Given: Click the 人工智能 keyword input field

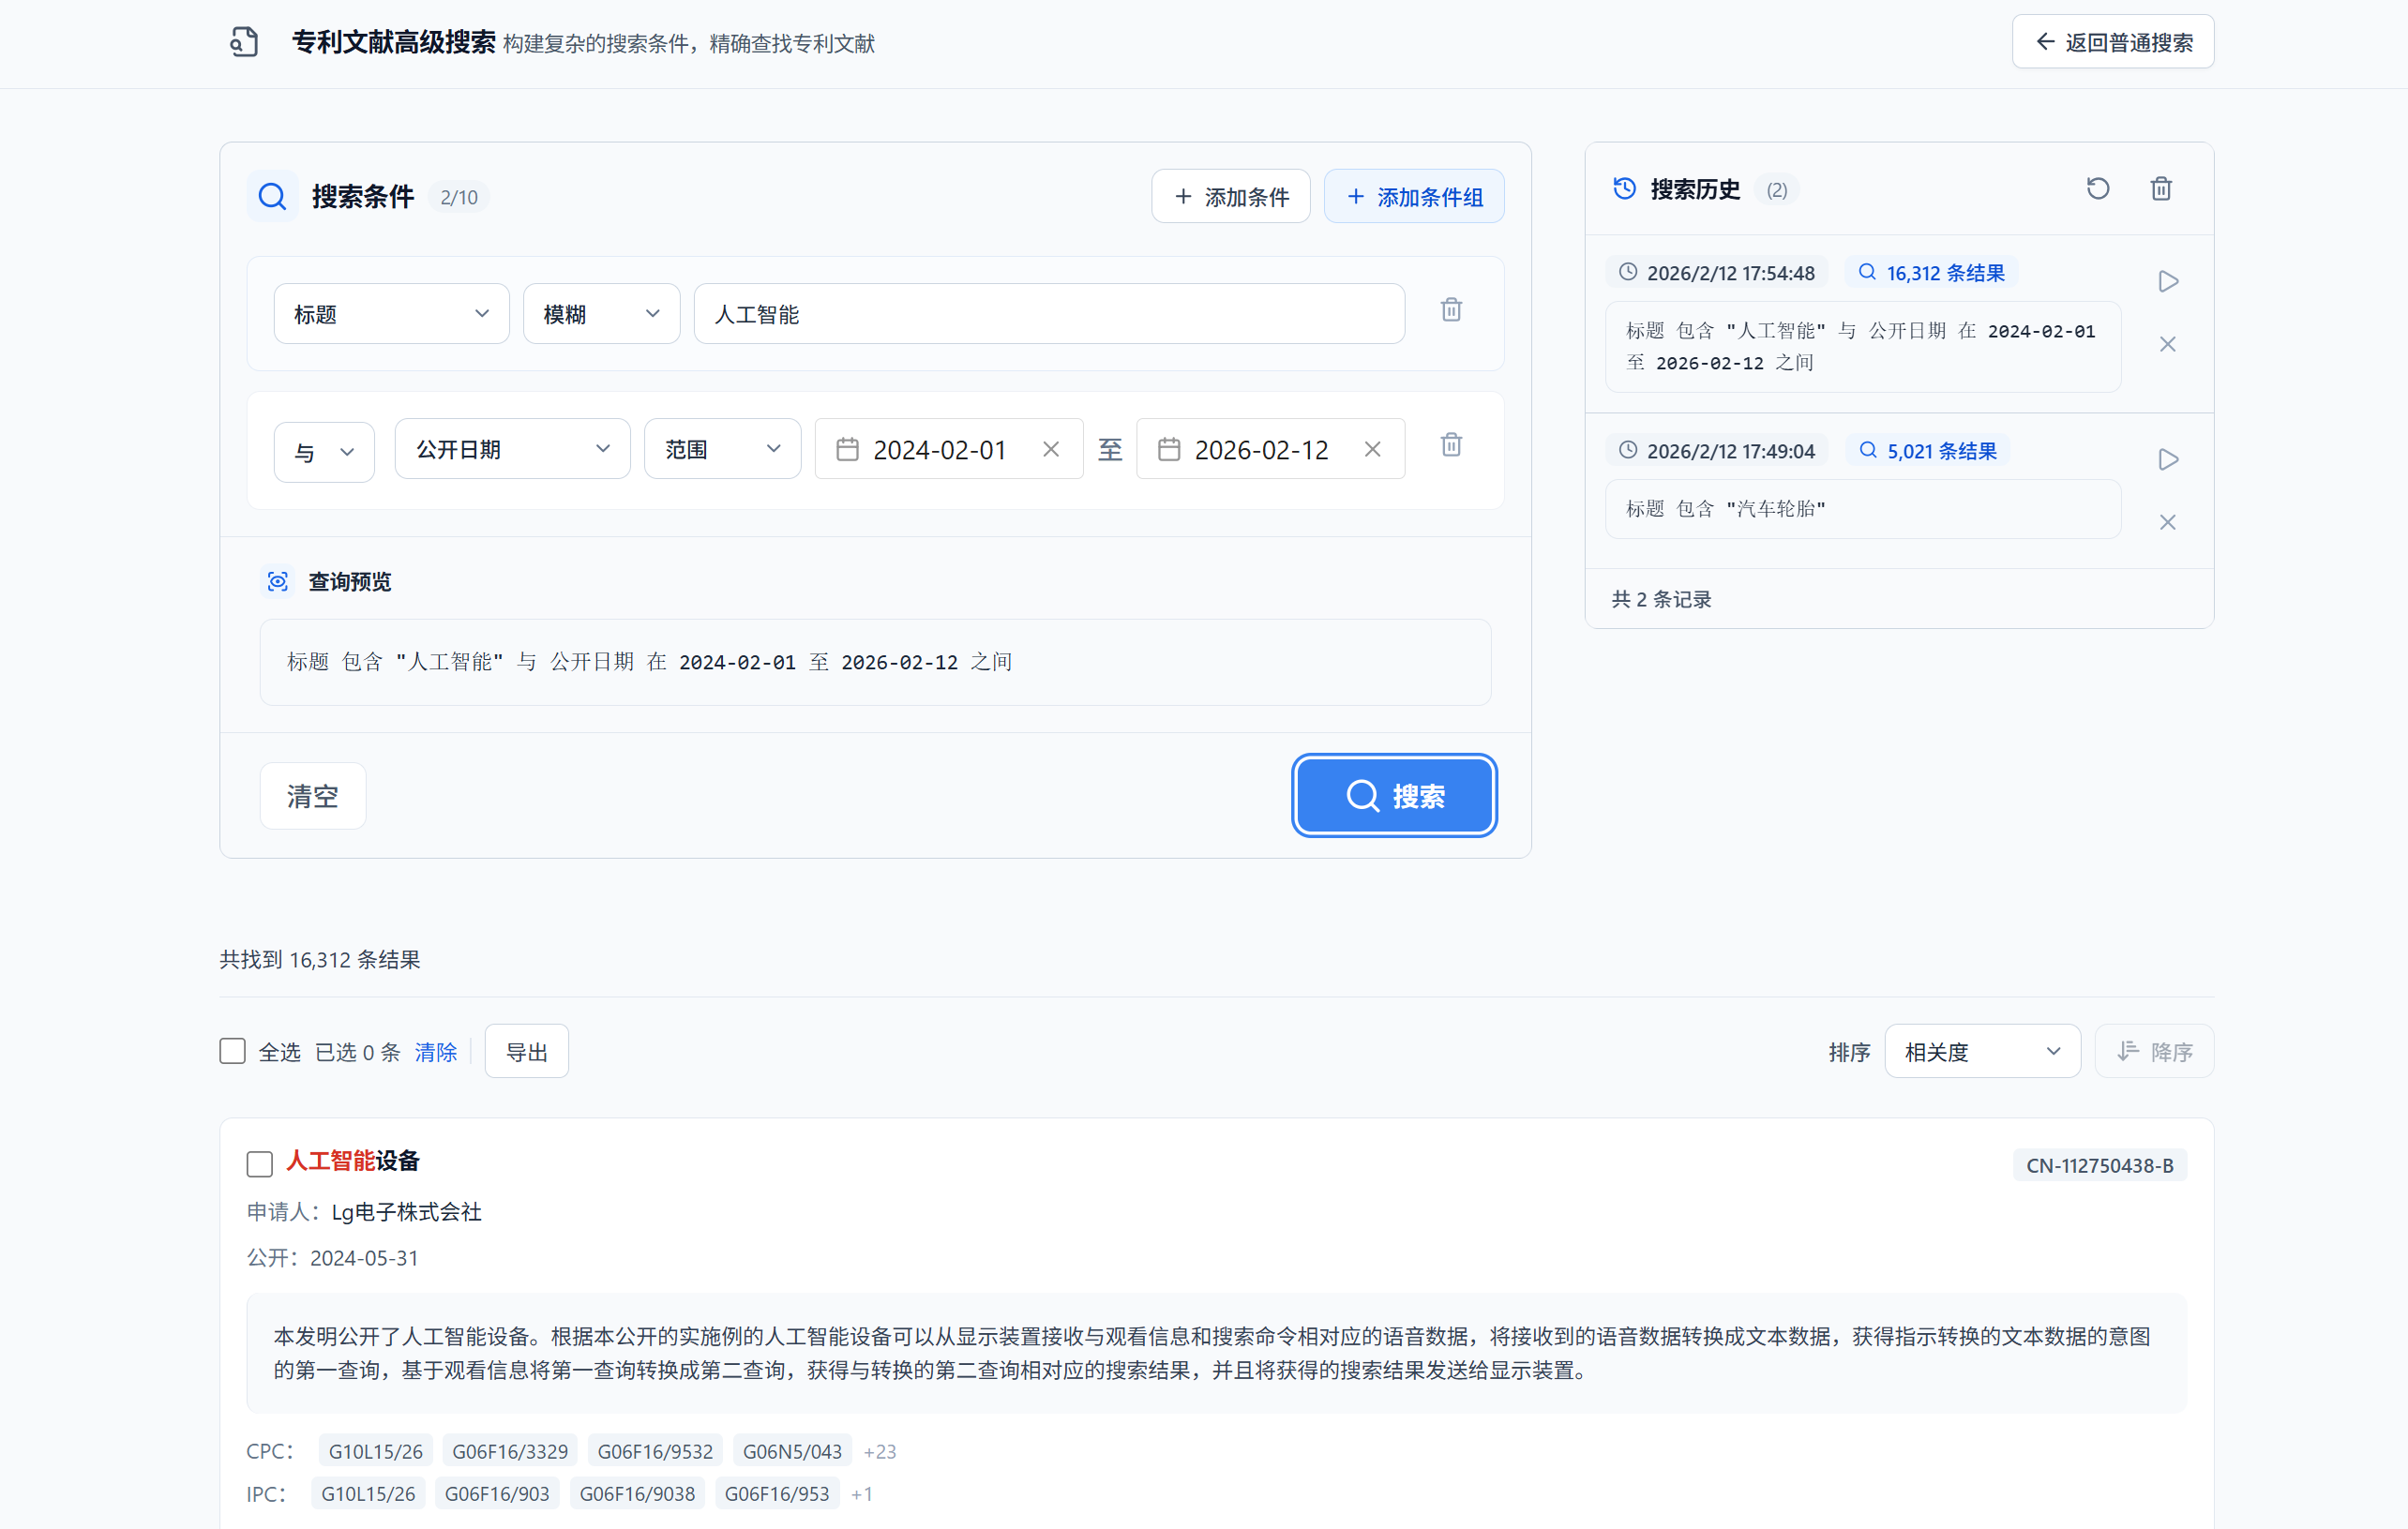Looking at the screenshot, I should click(1048, 314).
